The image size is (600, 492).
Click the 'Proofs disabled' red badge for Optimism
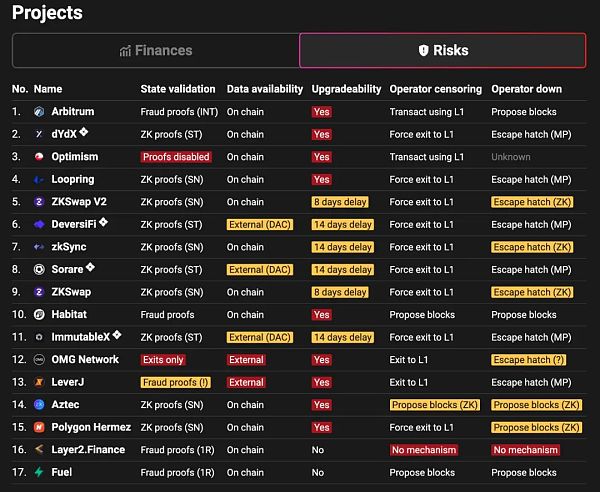coord(176,157)
